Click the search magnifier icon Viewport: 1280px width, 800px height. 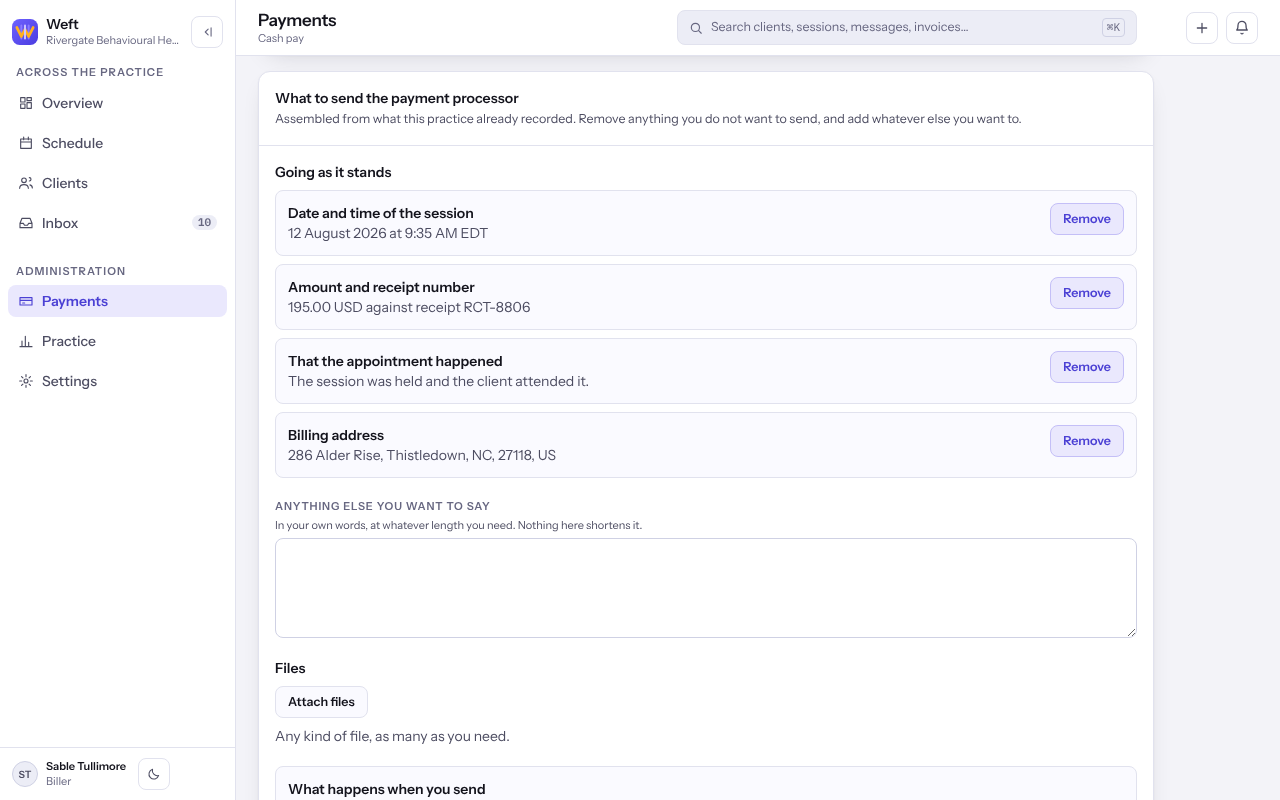[x=696, y=28]
